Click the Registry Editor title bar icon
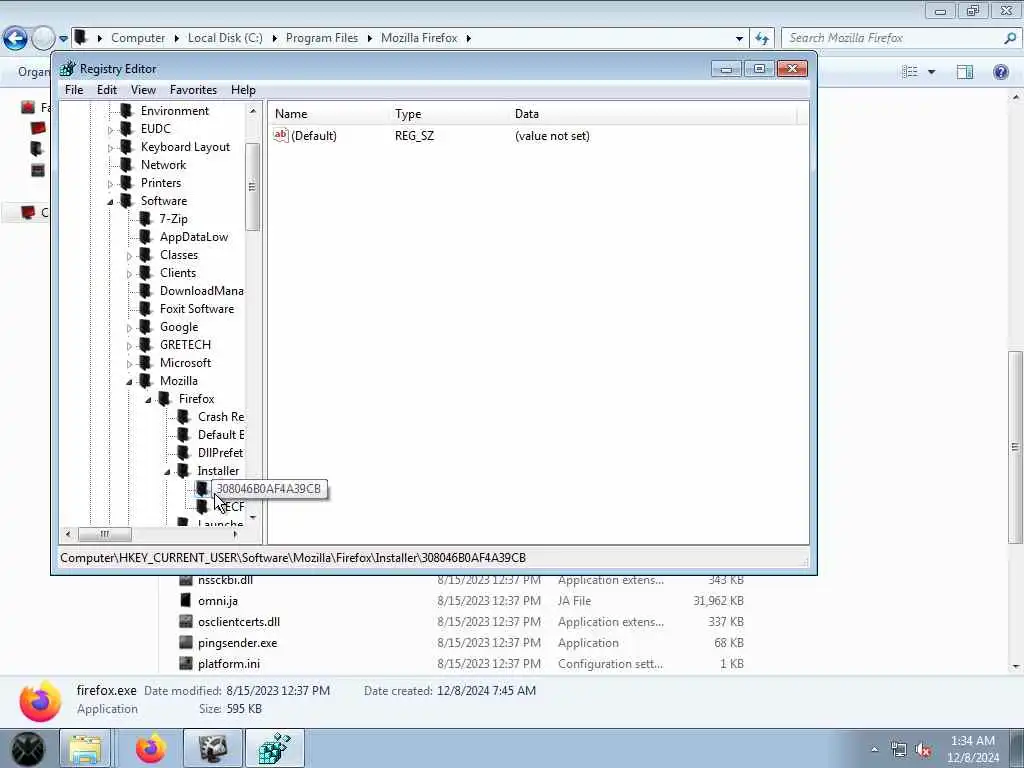The height and width of the screenshot is (768, 1024). click(68, 69)
